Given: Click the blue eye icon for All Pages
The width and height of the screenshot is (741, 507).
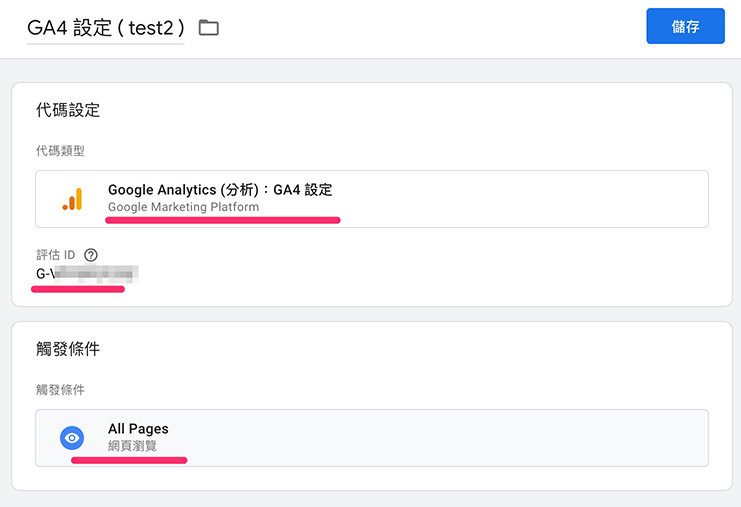Looking at the screenshot, I should (x=72, y=437).
